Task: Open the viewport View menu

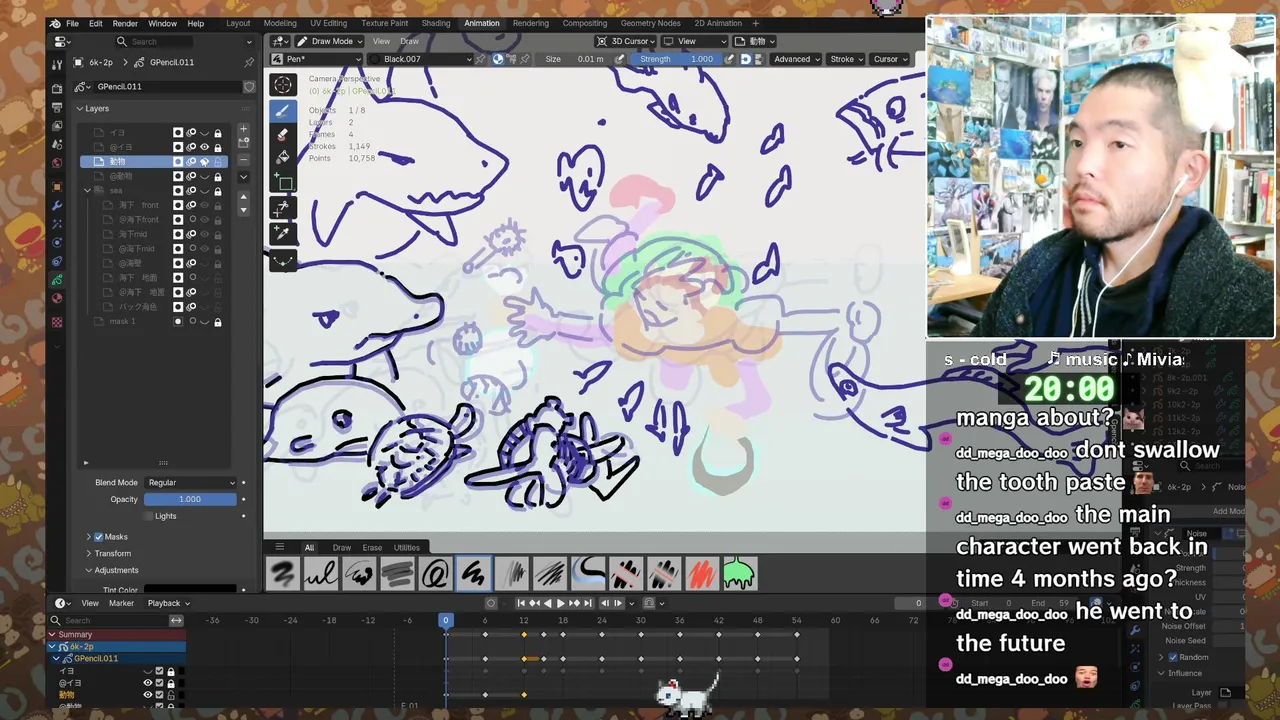Action: pyautogui.click(x=381, y=41)
